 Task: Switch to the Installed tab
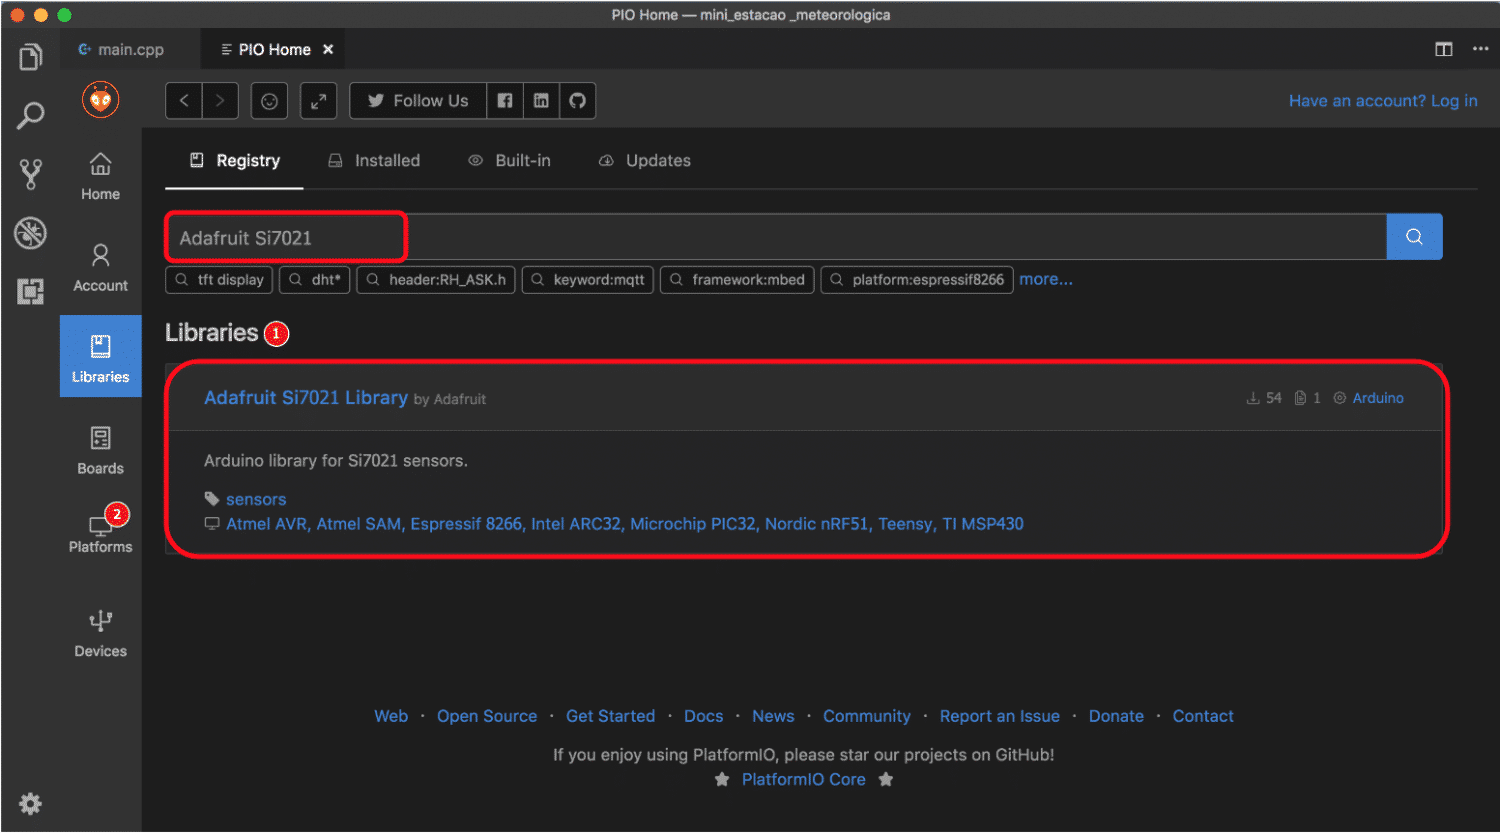pos(375,161)
